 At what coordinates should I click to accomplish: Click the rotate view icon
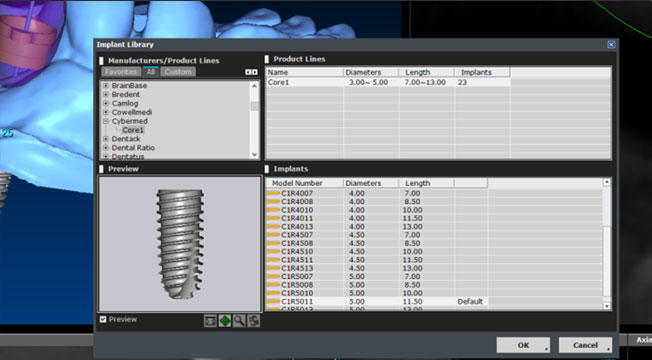point(254,321)
